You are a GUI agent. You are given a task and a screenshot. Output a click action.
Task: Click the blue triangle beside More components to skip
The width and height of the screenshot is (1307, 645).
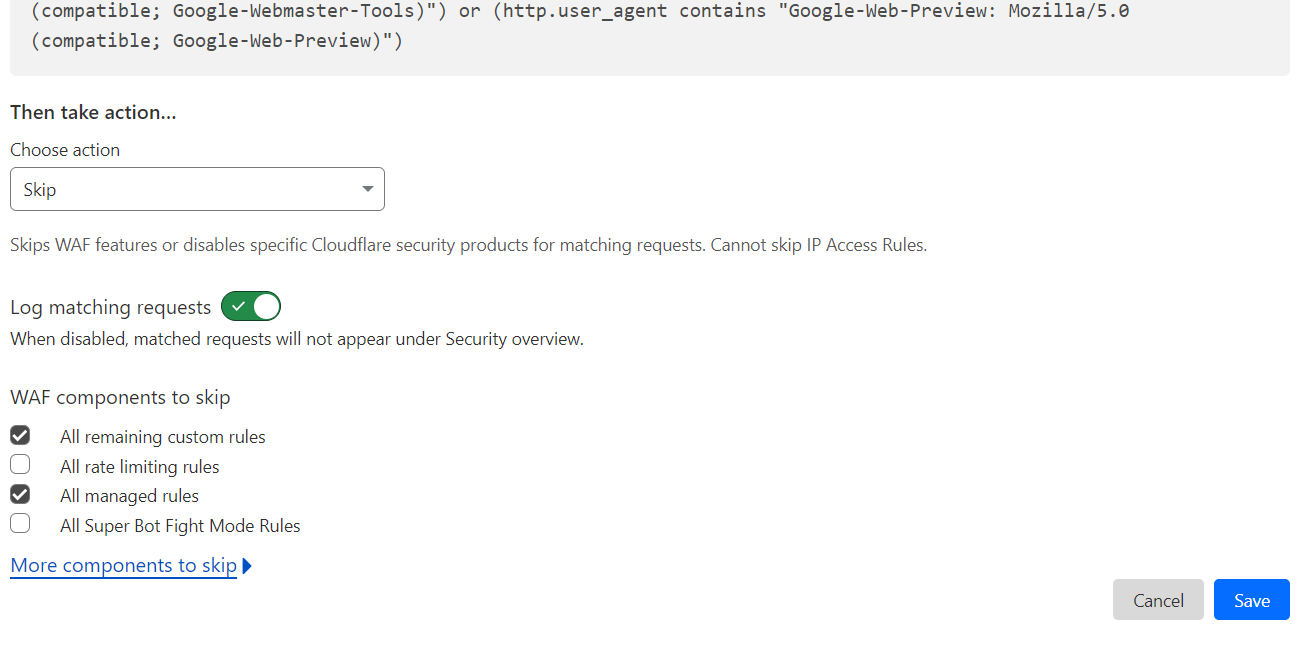point(247,566)
